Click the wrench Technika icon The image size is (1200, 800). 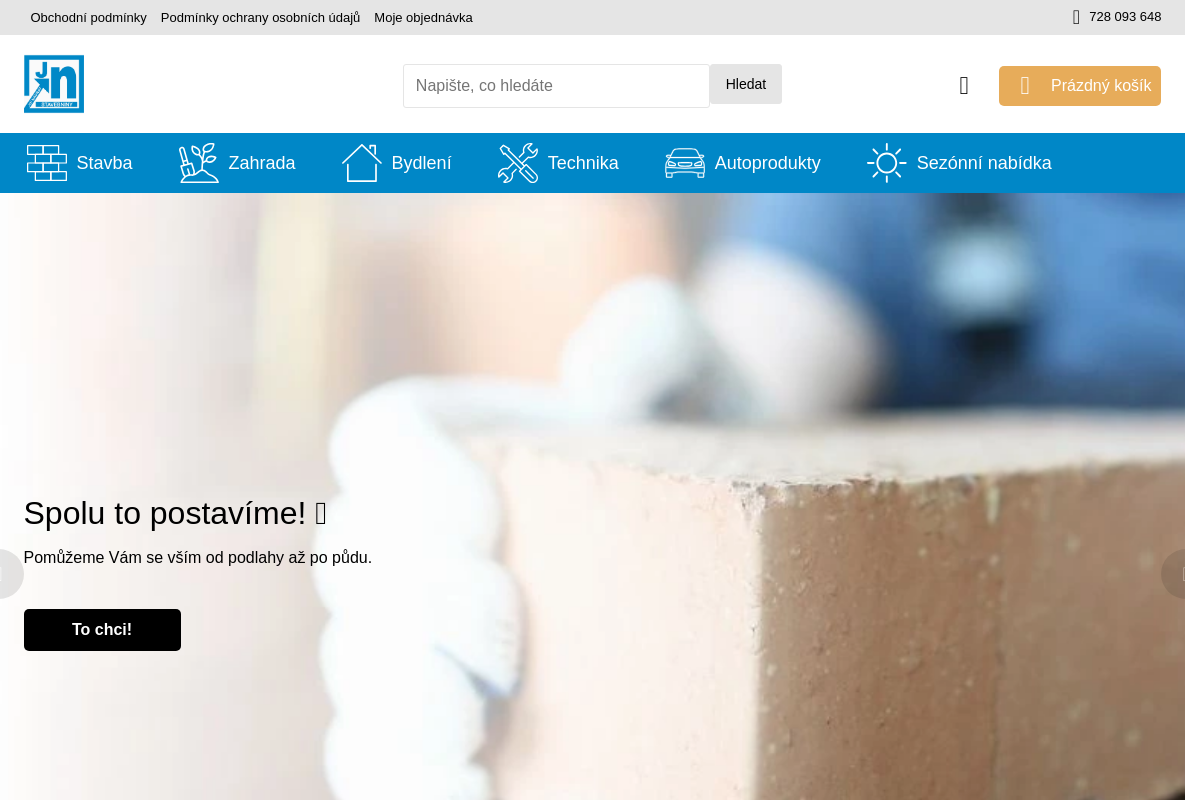pos(518,163)
